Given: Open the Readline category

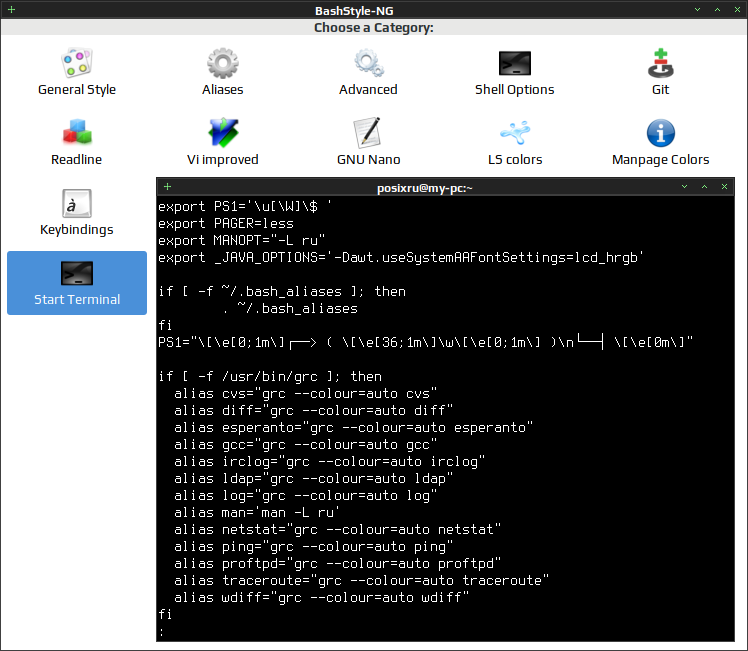Looking at the screenshot, I should click(x=76, y=142).
